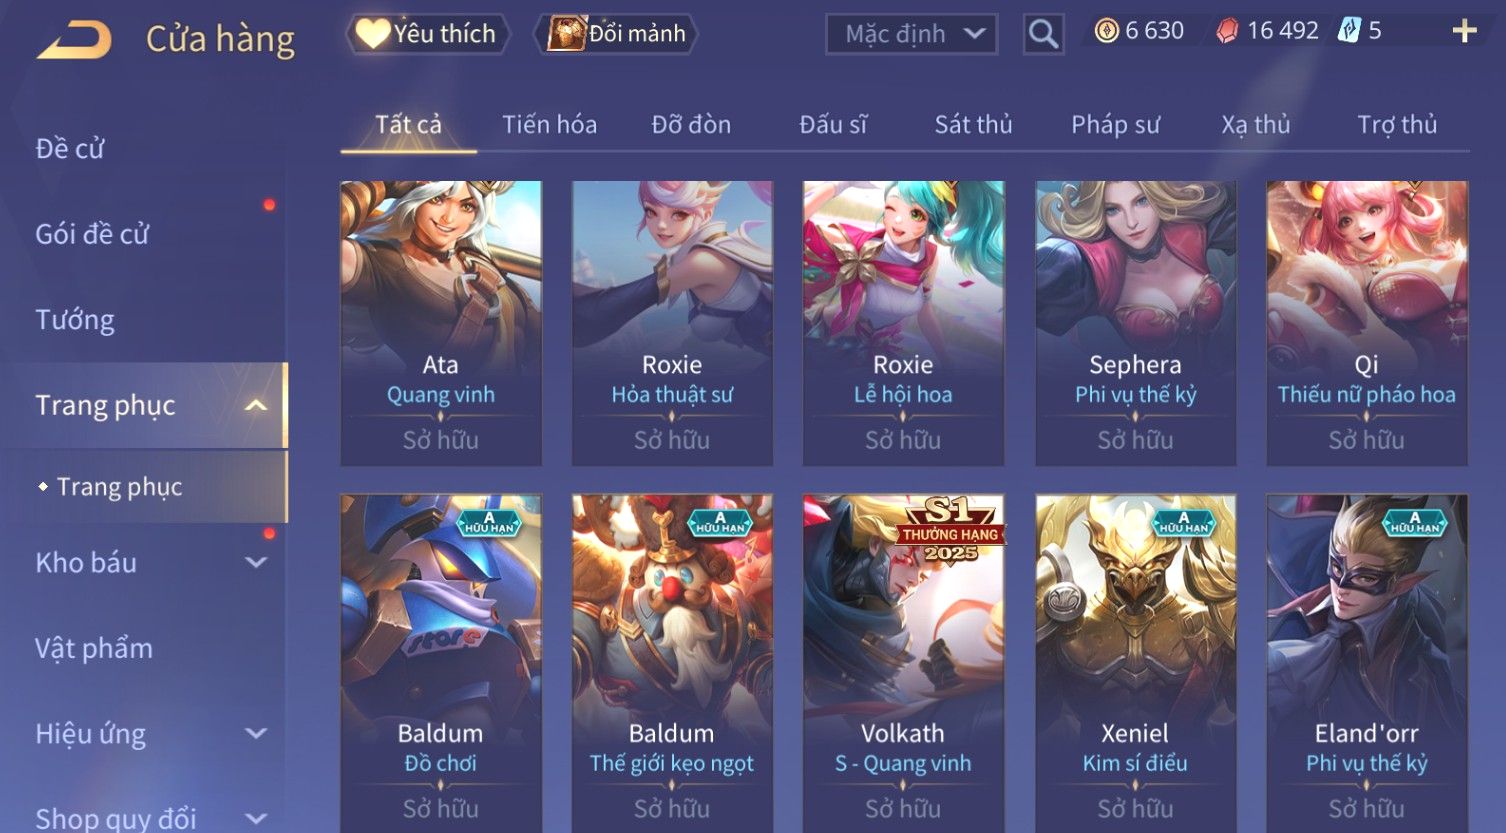Switch to the Sát thủ tab

(x=973, y=124)
